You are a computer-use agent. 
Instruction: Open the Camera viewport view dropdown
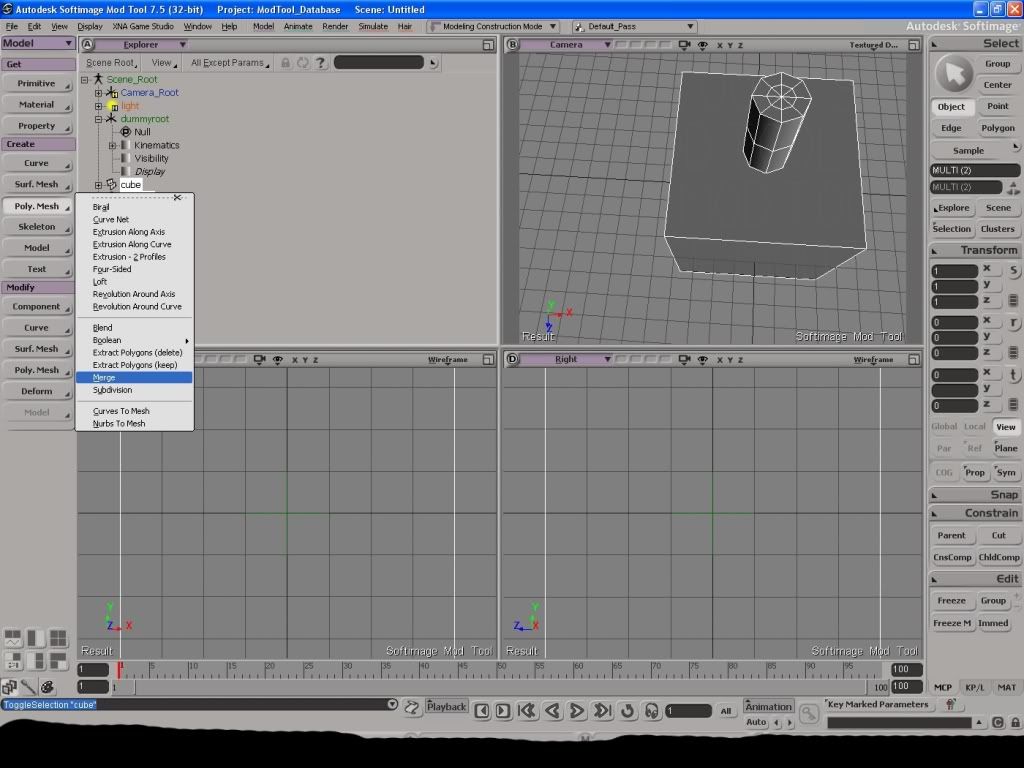point(566,45)
